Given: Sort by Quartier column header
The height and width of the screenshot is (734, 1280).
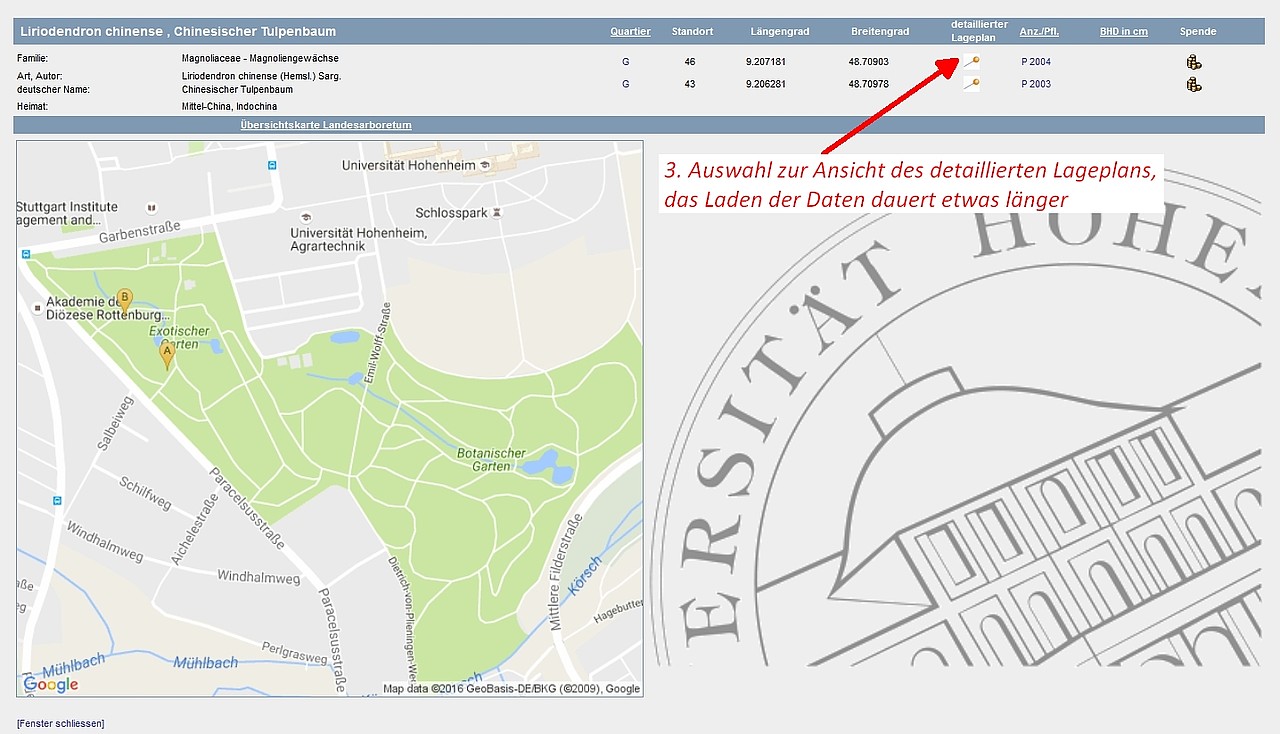Looking at the screenshot, I should (x=630, y=32).
